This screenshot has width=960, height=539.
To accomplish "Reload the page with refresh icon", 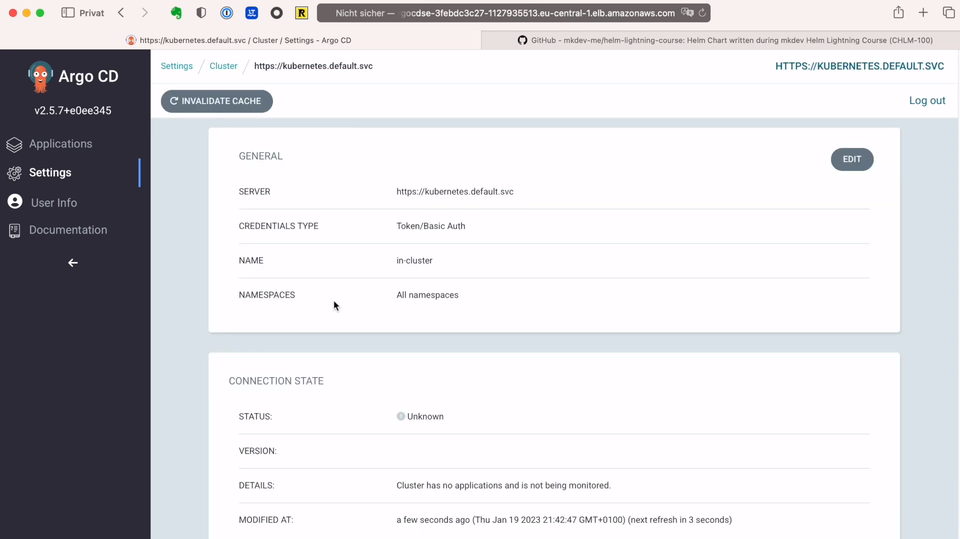I will point(702,13).
